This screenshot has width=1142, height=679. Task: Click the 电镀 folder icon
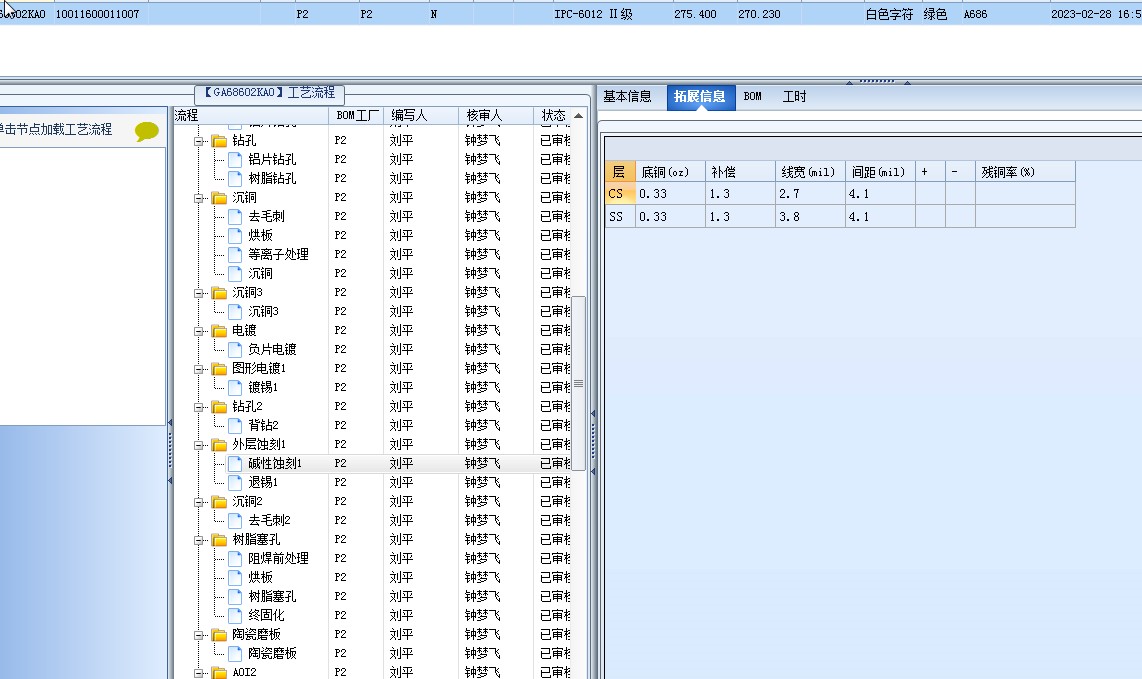pyautogui.click(x=219, y=330)
